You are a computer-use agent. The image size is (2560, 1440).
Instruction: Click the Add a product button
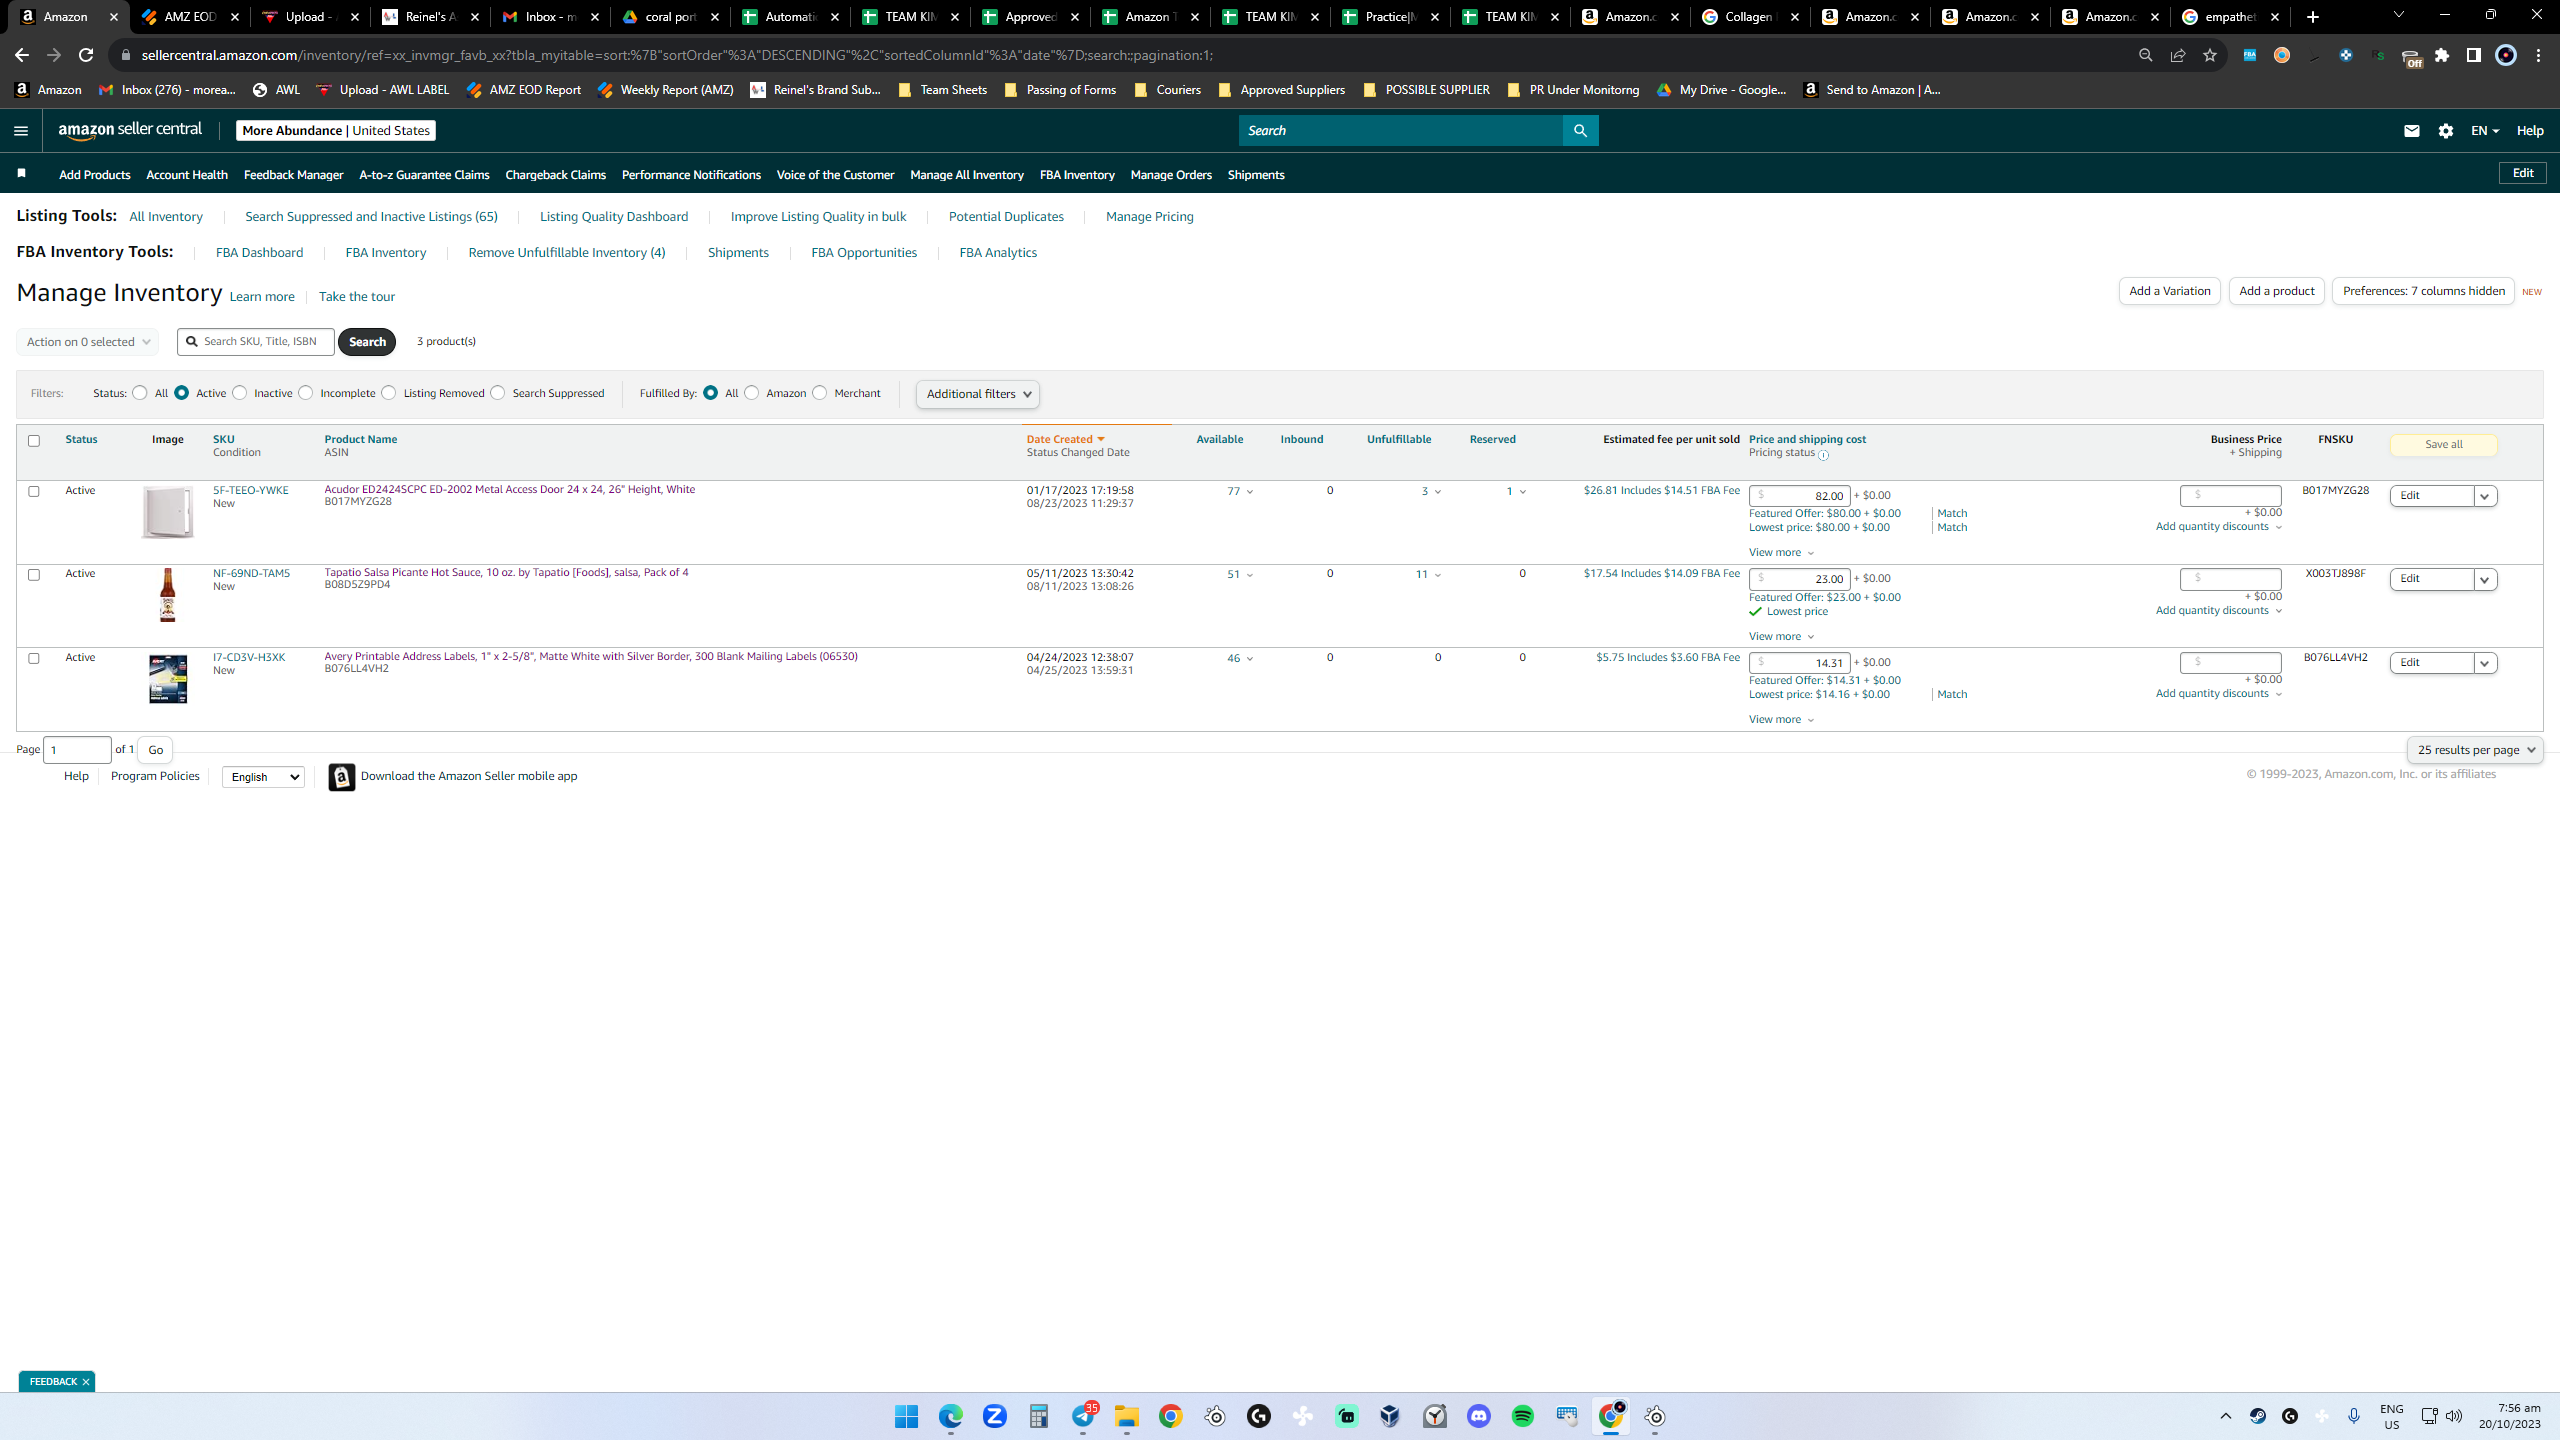[2277, 291]
